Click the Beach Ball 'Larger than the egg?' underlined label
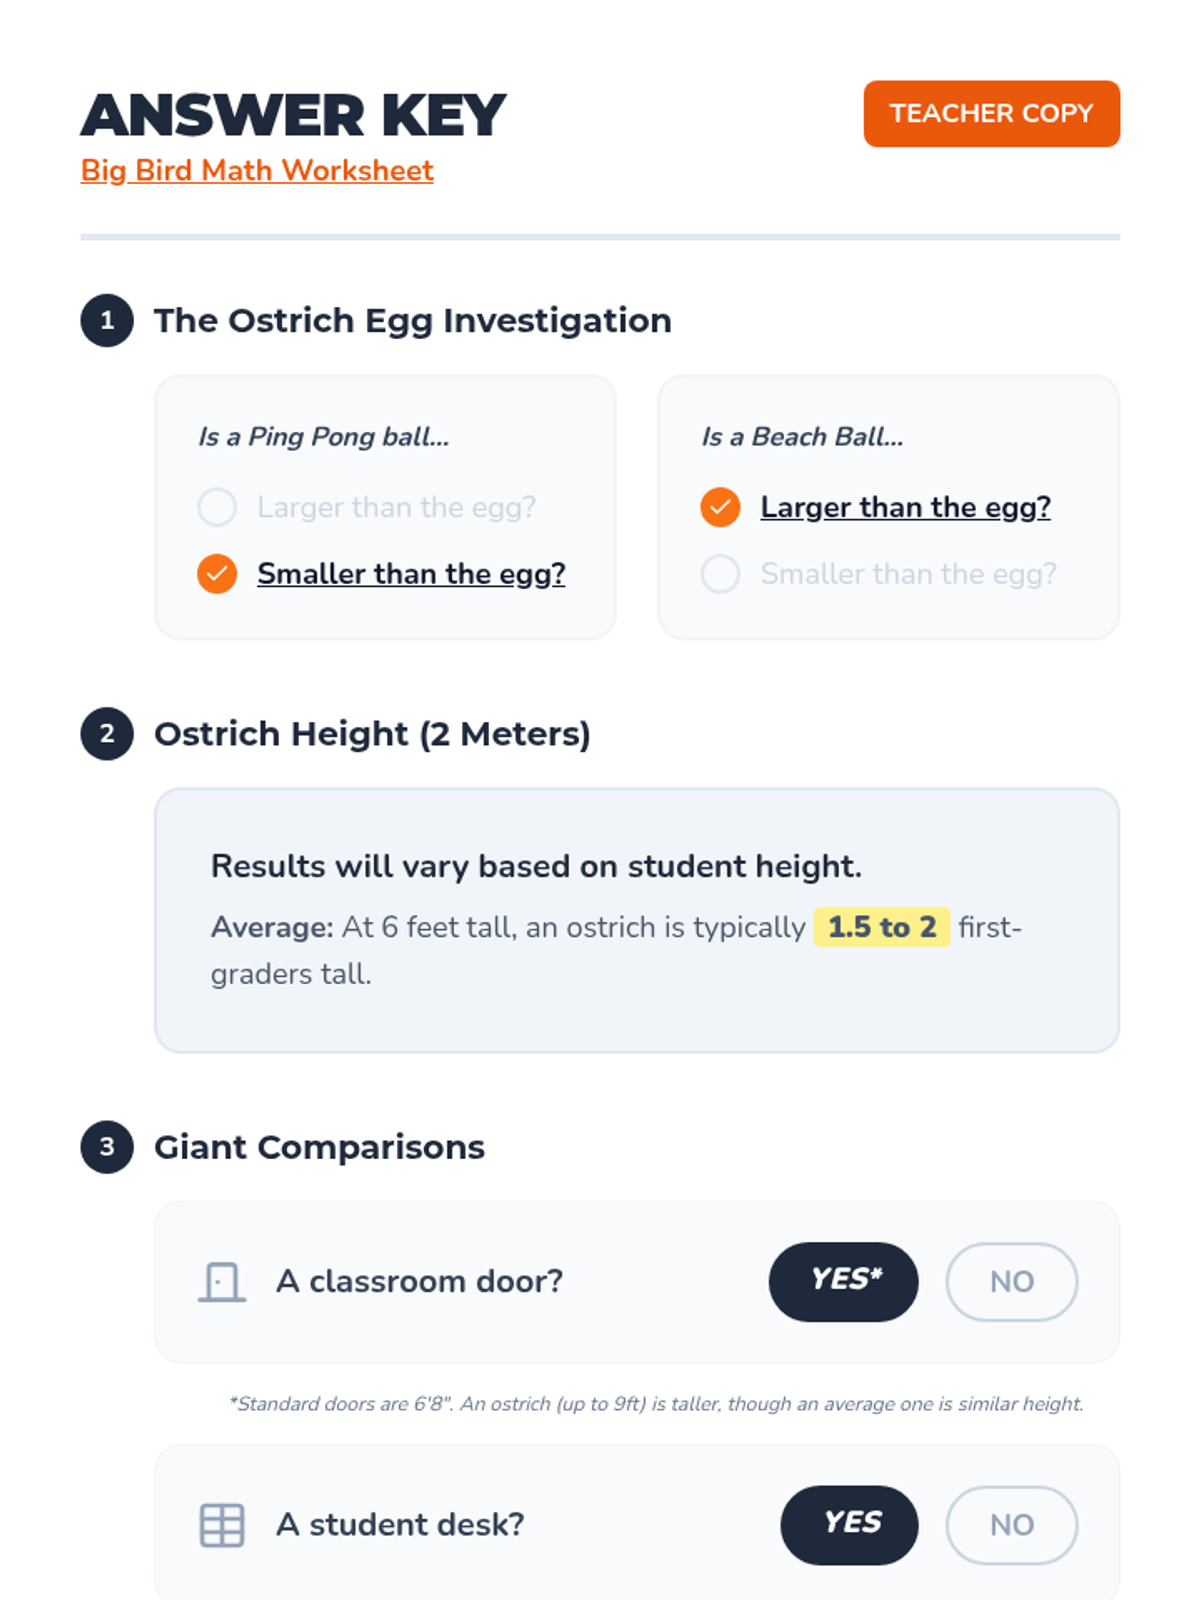The width and height of the screenshot is (1200, 1600). (x=906, y=507)
